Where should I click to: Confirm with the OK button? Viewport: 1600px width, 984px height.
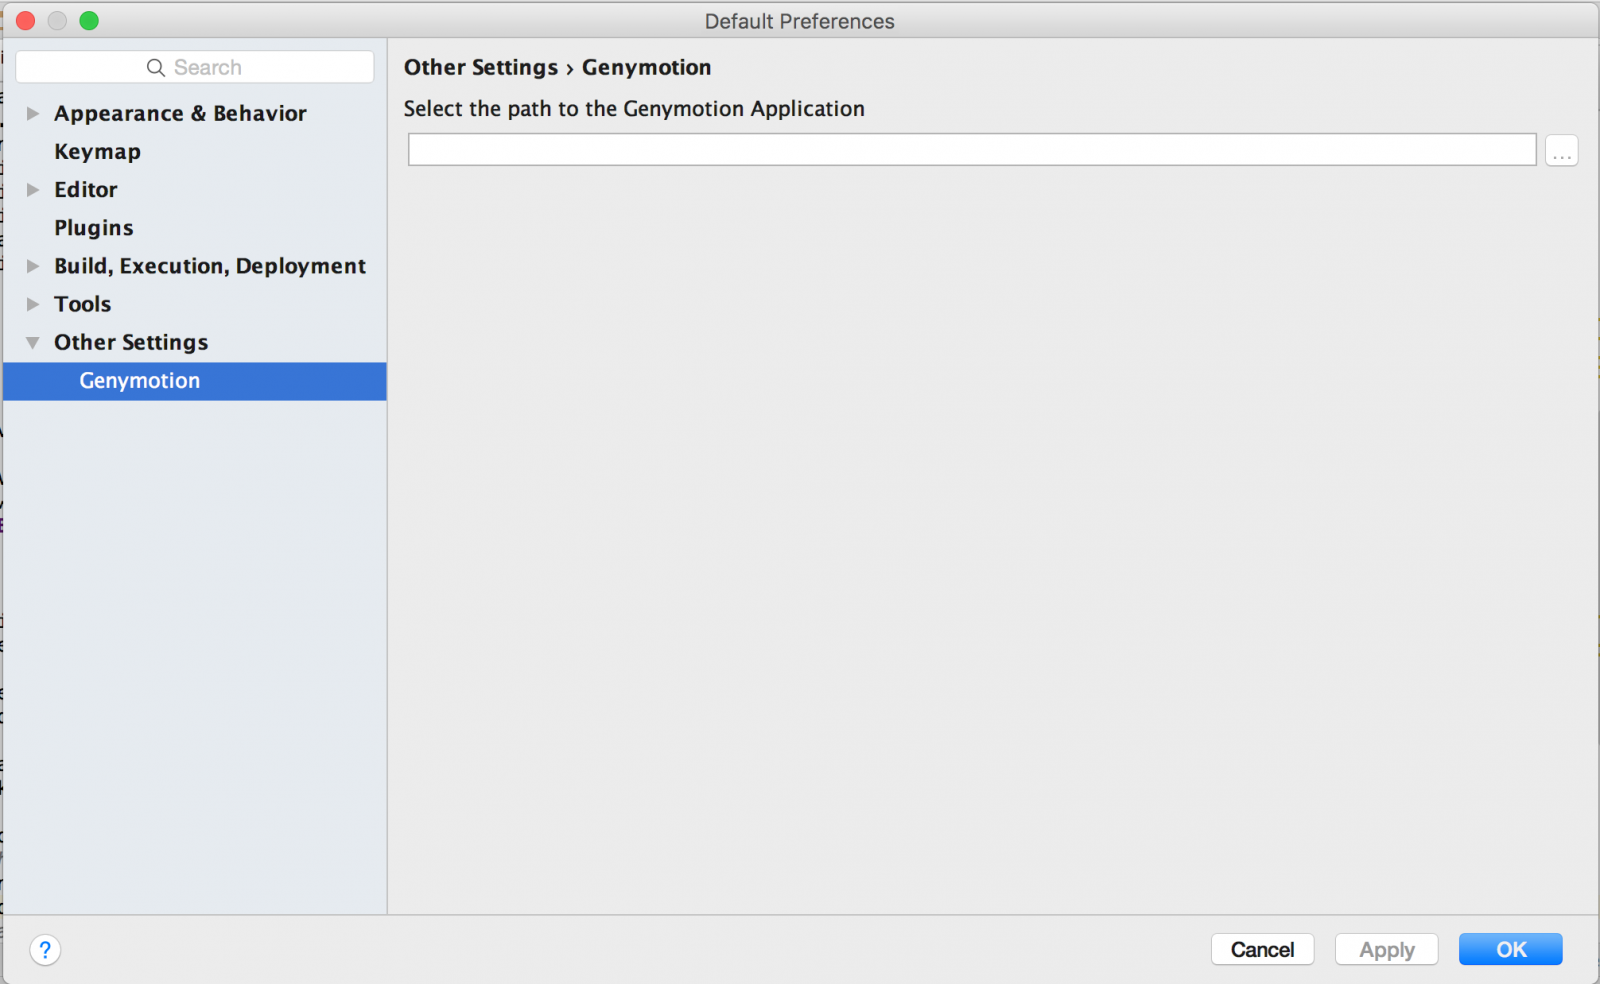coord(1510,949)
